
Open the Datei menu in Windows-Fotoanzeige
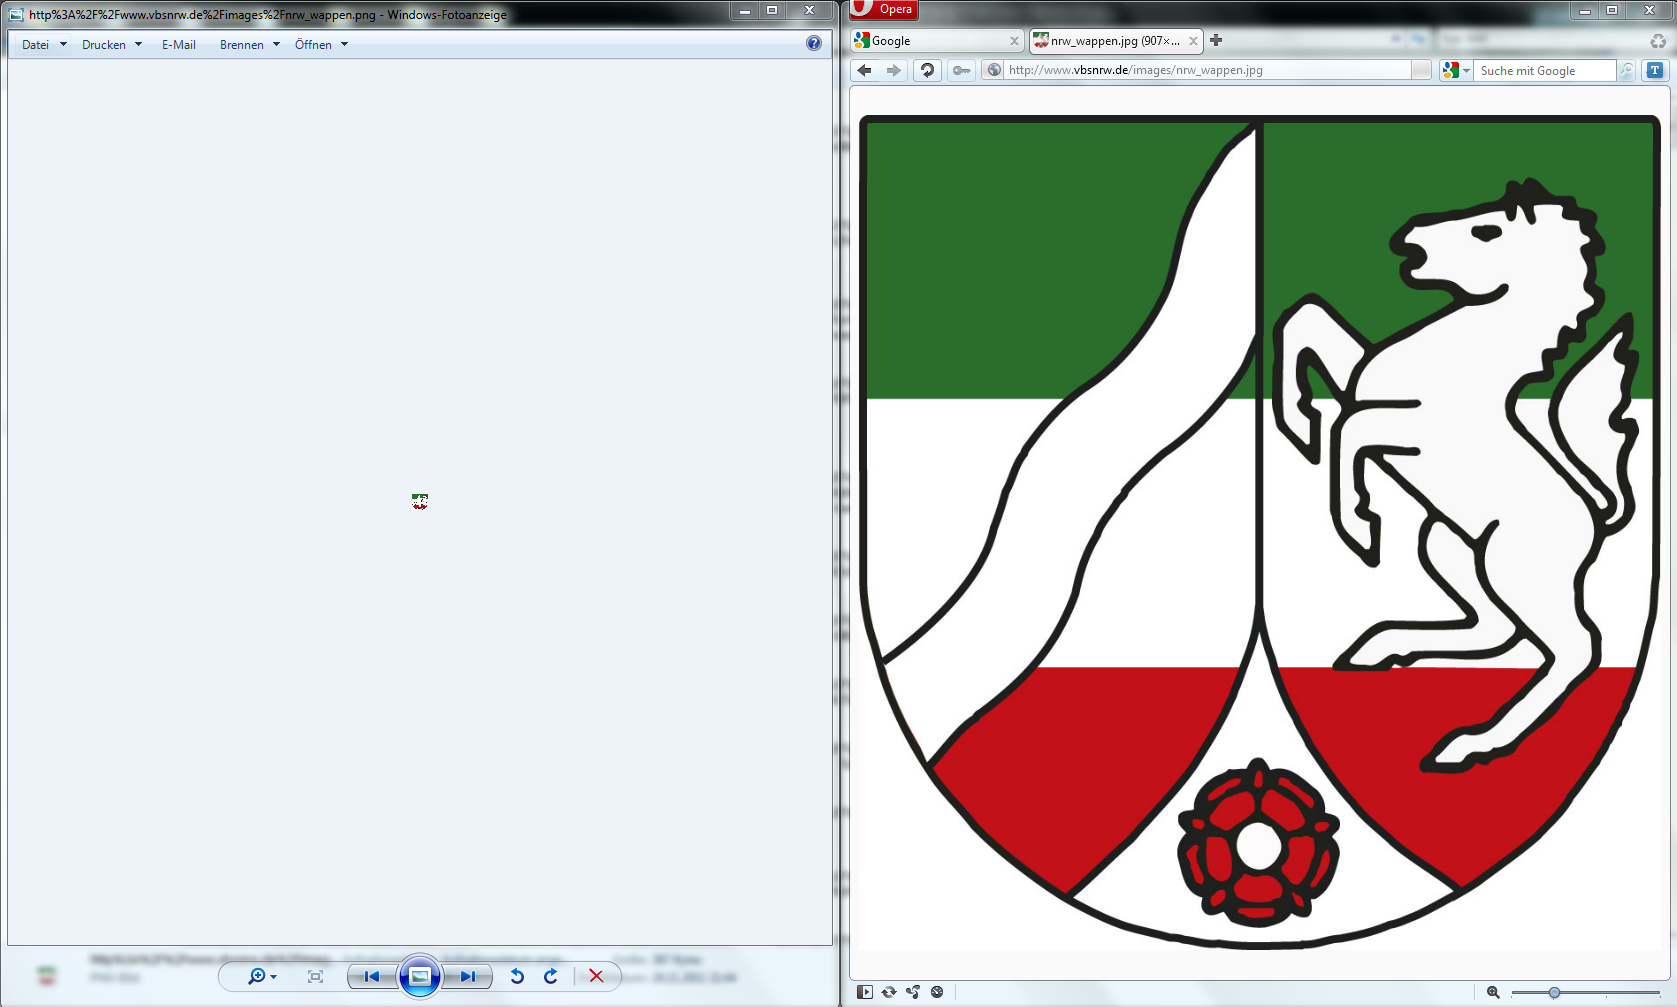(x=44, y=45)
